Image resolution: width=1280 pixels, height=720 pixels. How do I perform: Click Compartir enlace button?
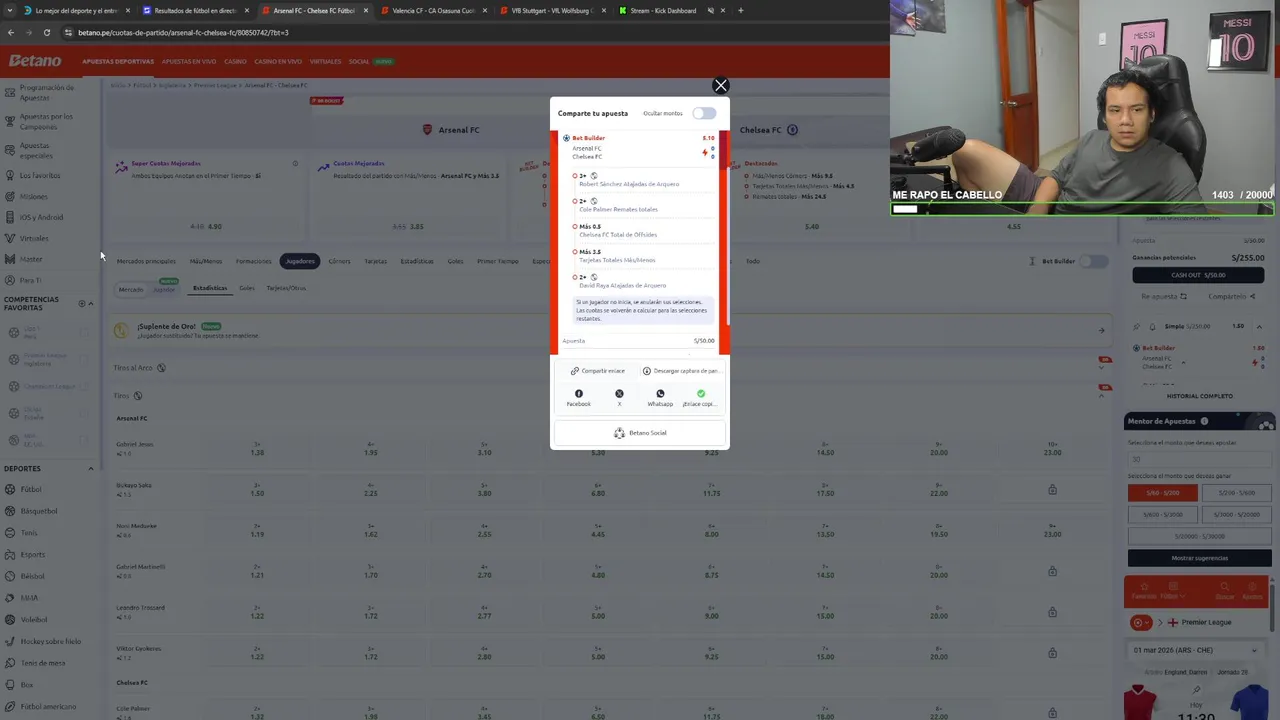click(x=598, y=371)
